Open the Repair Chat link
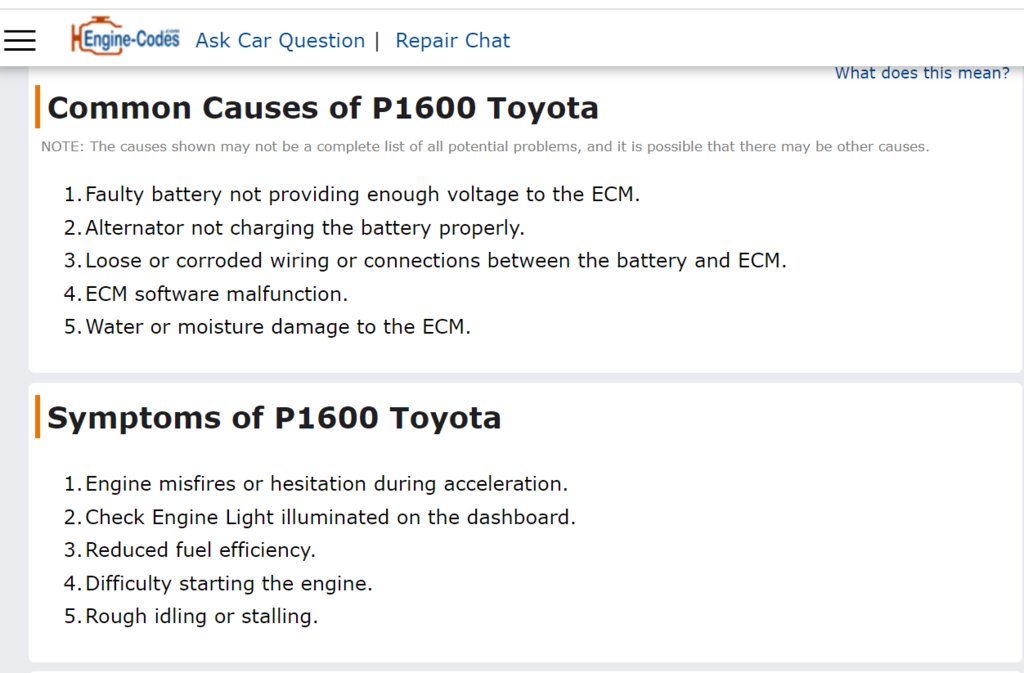This screenshot has width=1024, height=673. point(453,40)
